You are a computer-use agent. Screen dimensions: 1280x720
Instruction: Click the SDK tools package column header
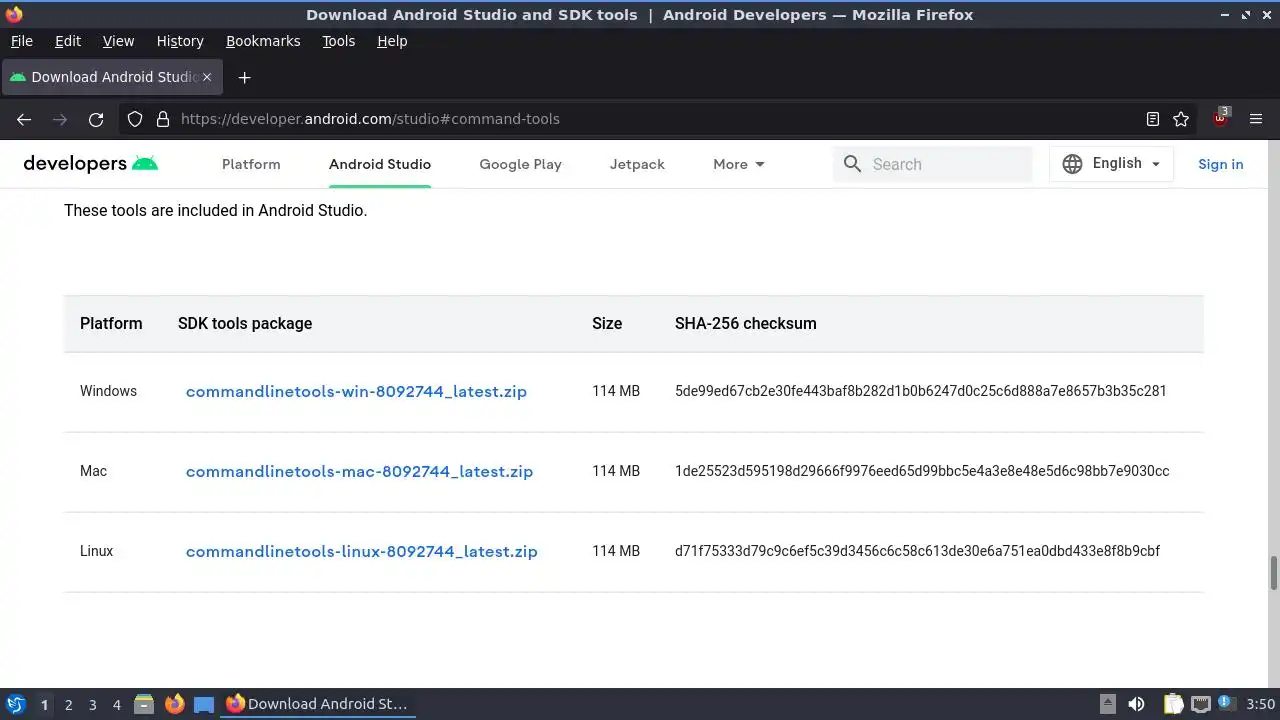point(245,323)
